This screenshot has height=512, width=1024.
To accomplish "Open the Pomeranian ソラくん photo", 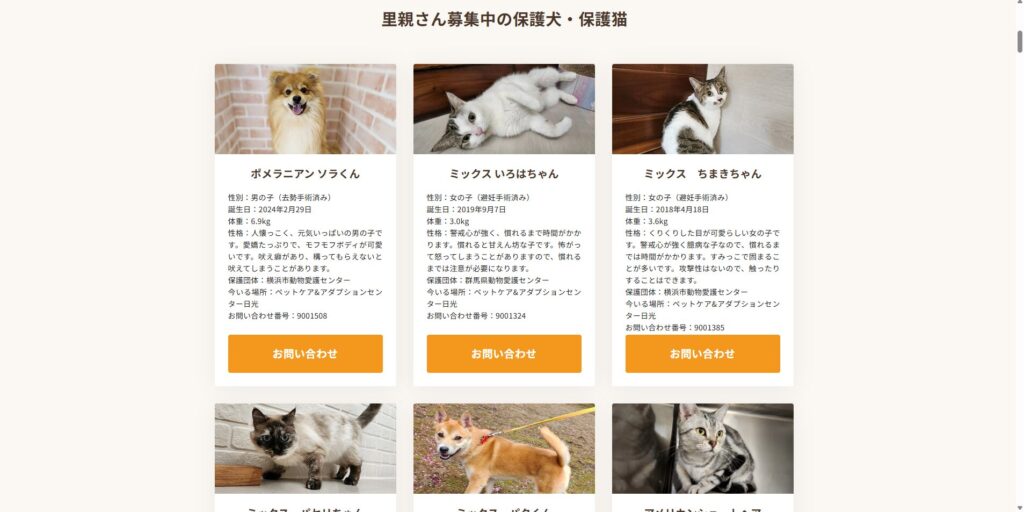I will pyautogui.click(x=305, y=109).
